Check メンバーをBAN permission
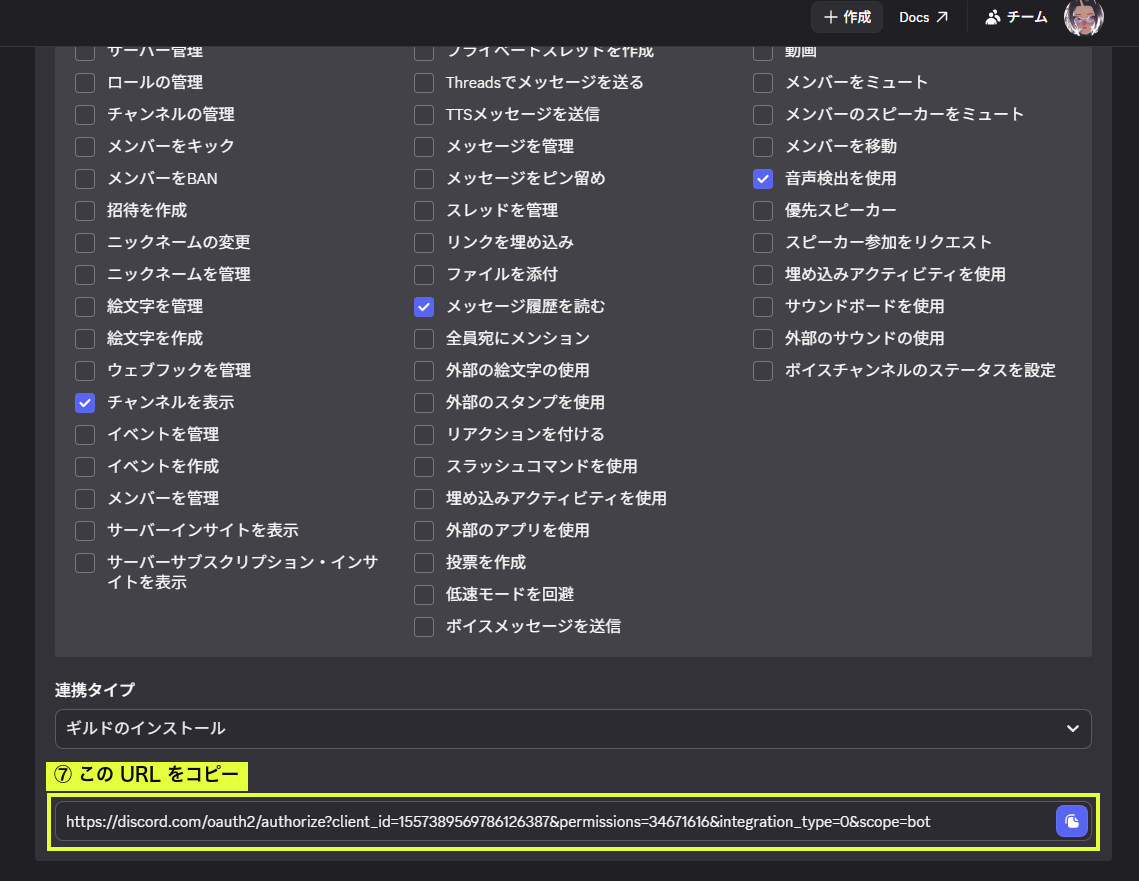Viewport: 1139px width, 881px height. [85, 179]
